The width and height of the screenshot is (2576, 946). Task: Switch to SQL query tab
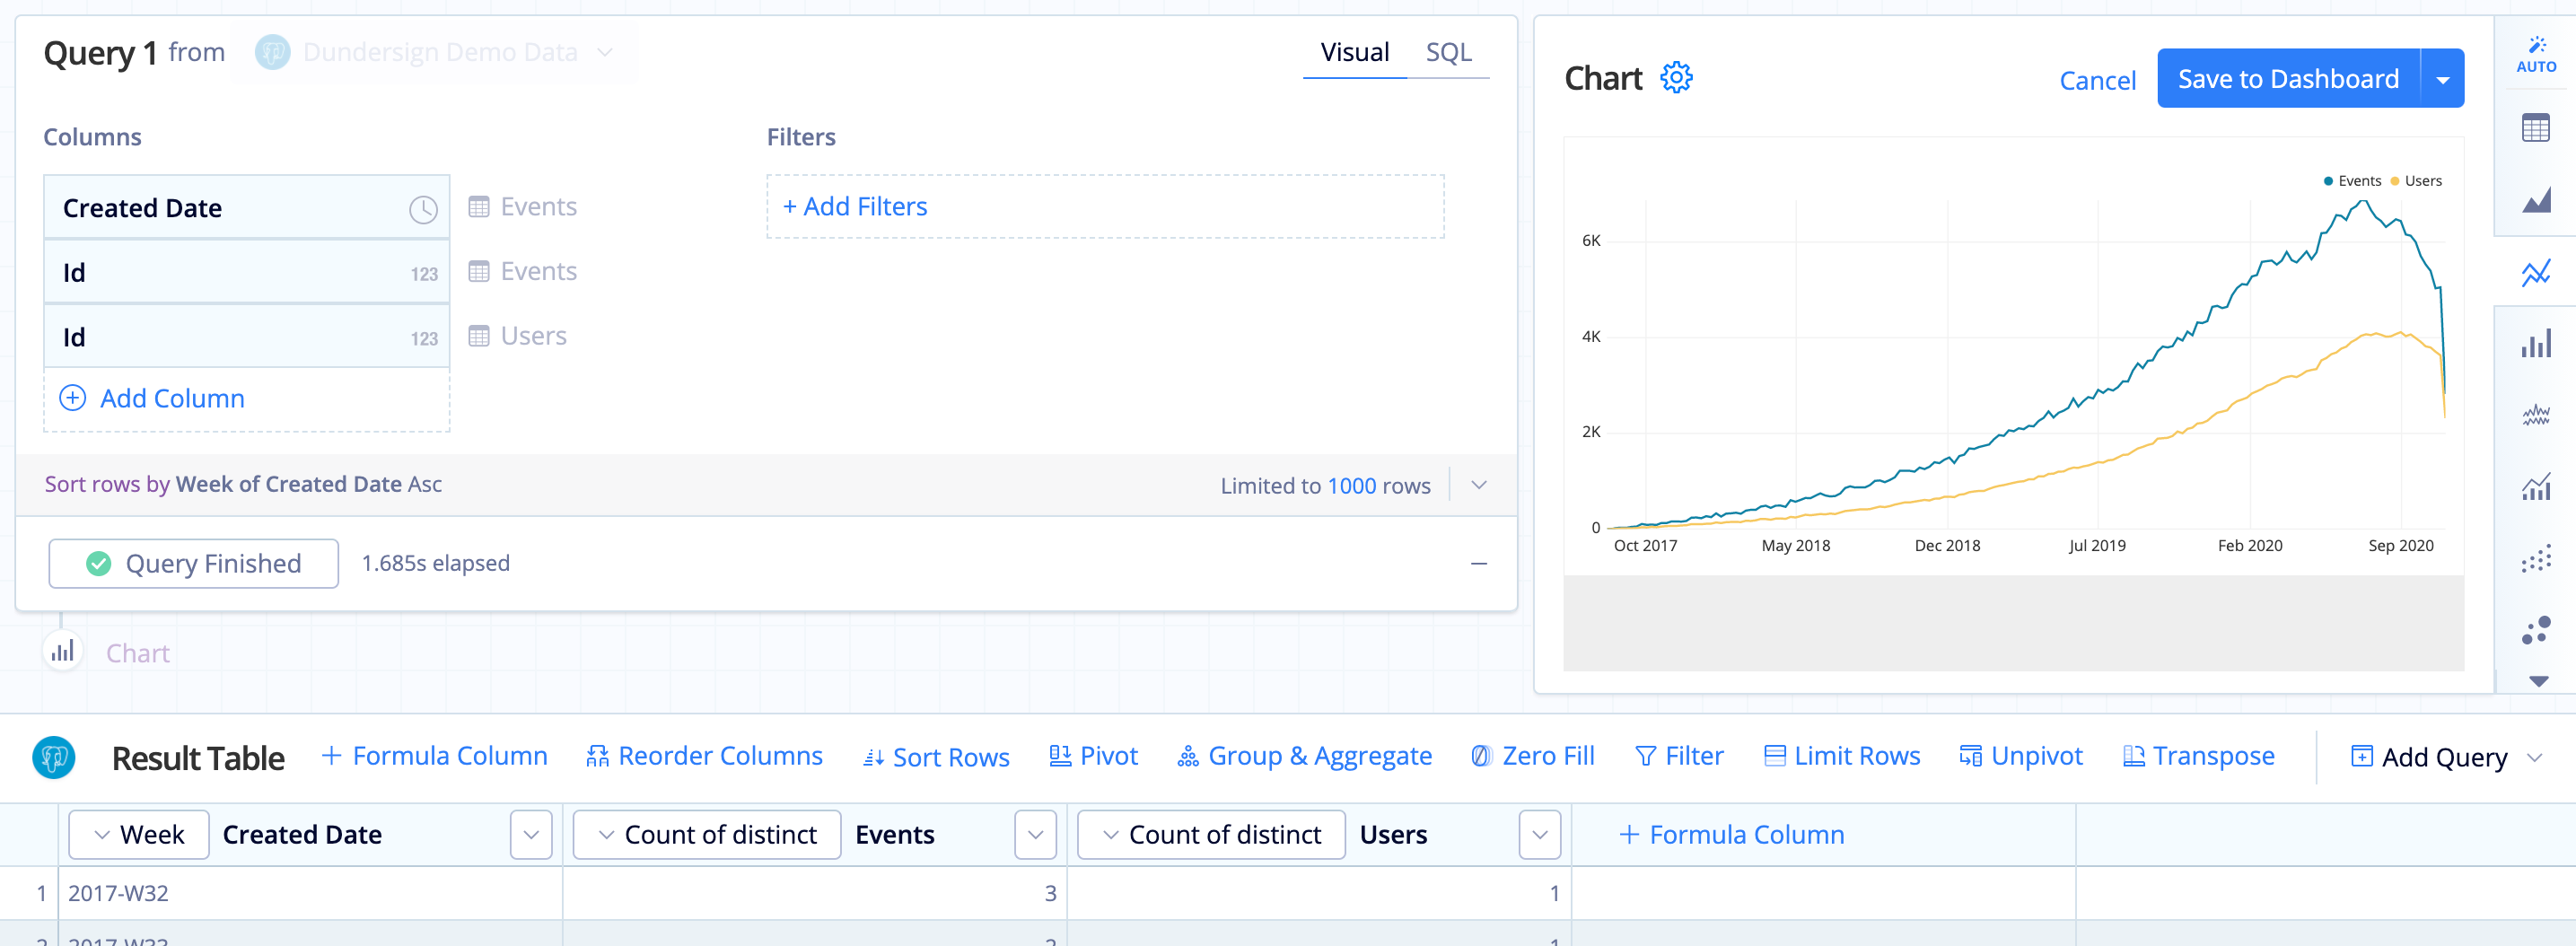(1448, 52)
